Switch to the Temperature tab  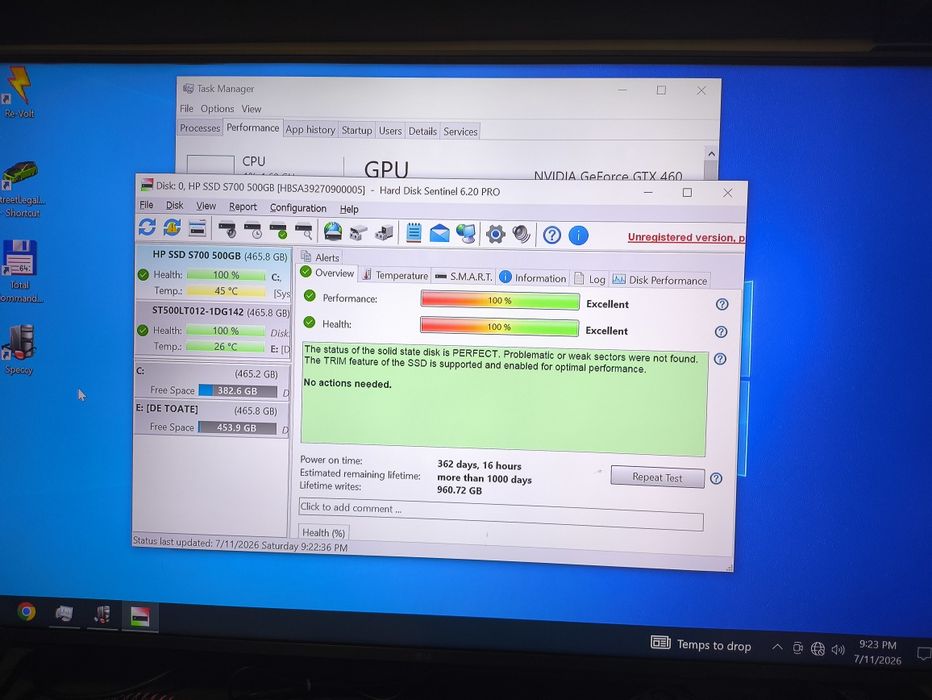(x=395, y=276)
